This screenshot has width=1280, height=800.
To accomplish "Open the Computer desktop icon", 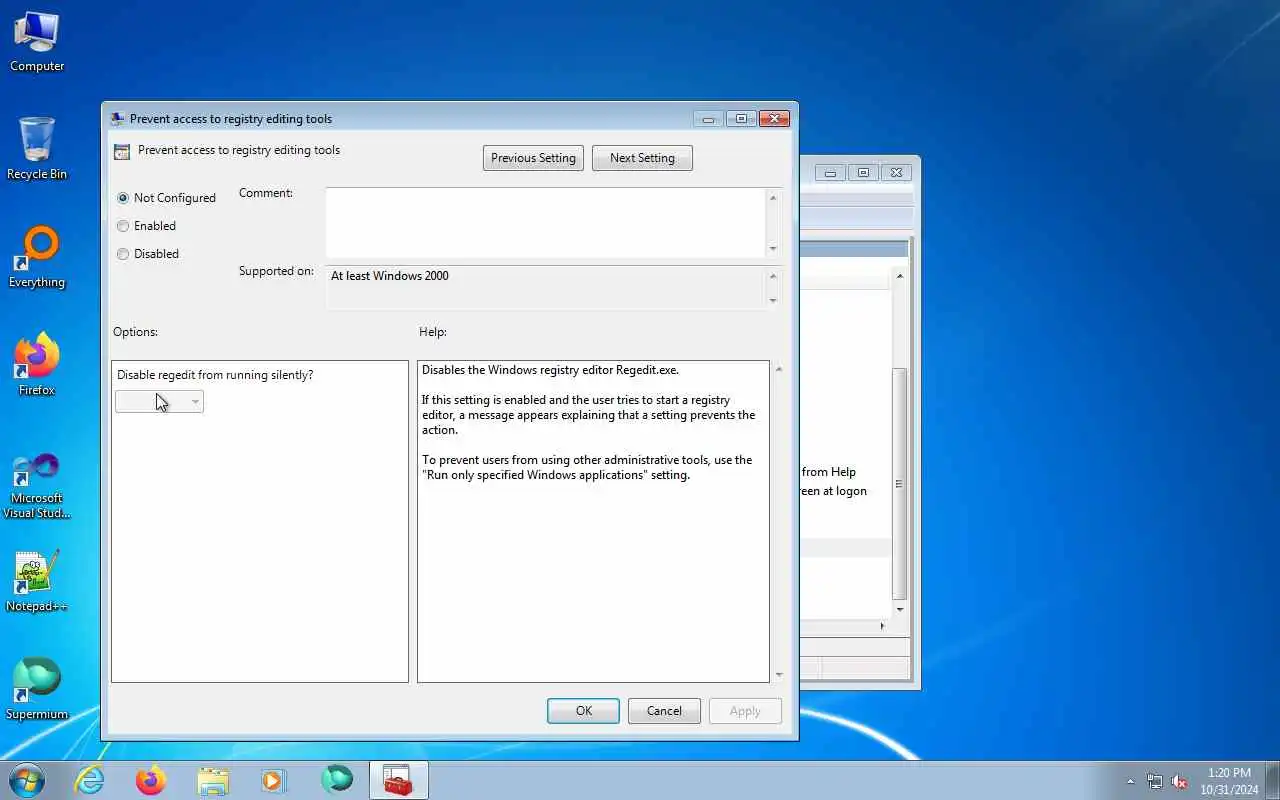I will coord(37,42).
